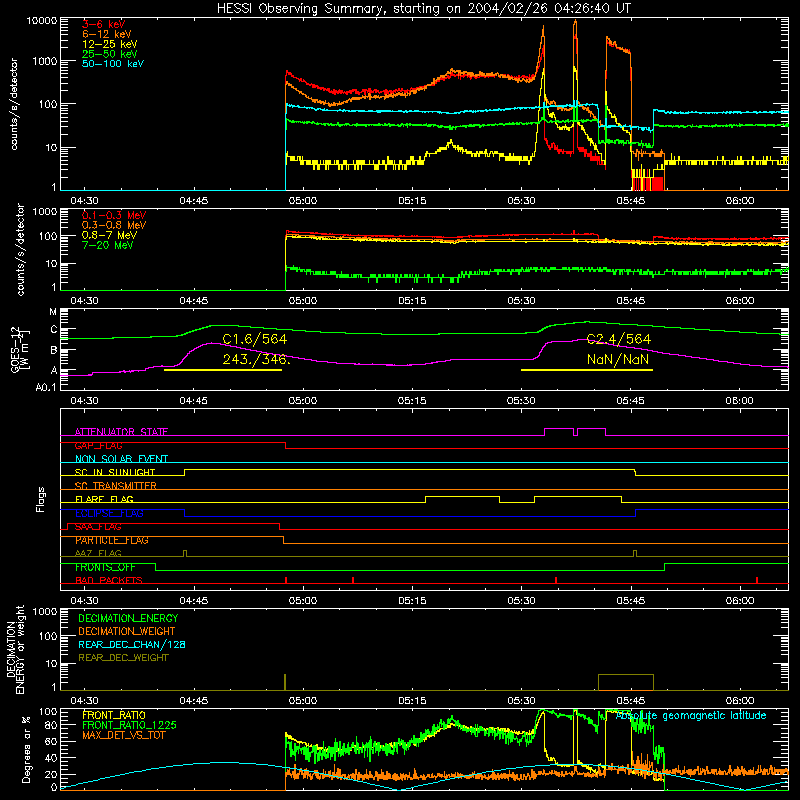Click the AAZ_FLAG label
Image resolution: width=800 pixels, height=800 pixels.
tap(98, 553)
